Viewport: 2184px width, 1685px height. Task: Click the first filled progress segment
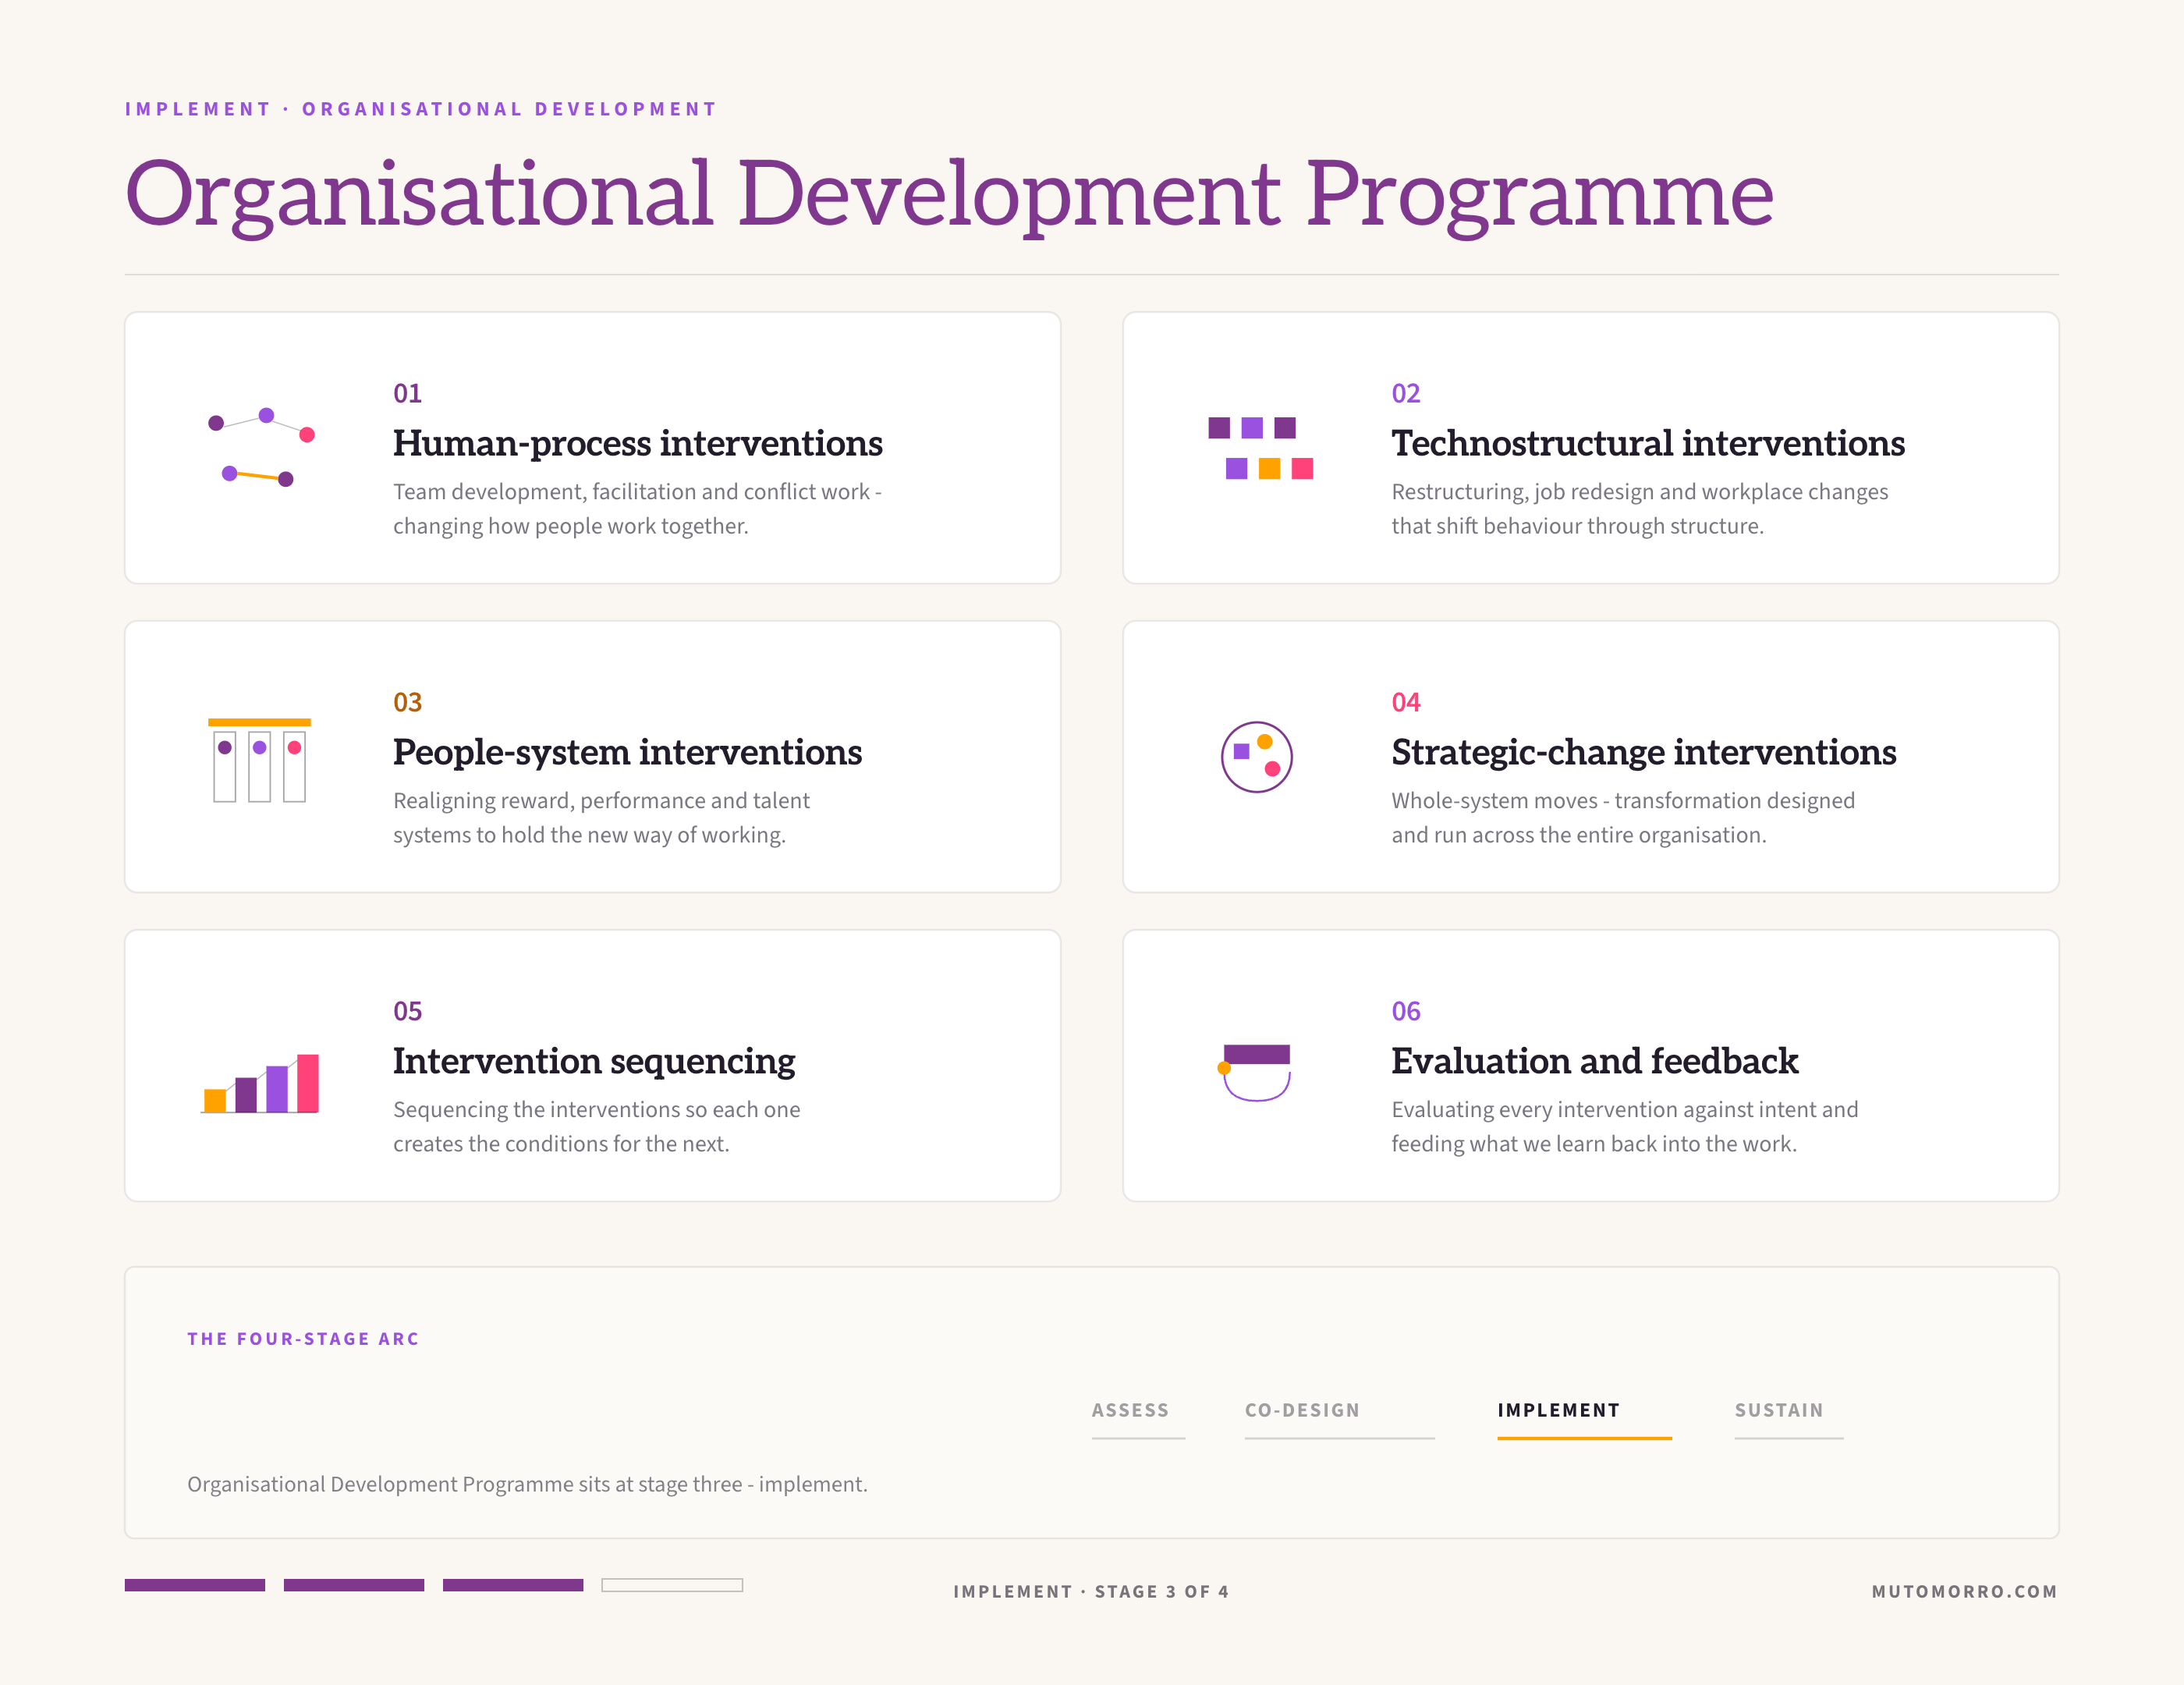(194, 1585)
